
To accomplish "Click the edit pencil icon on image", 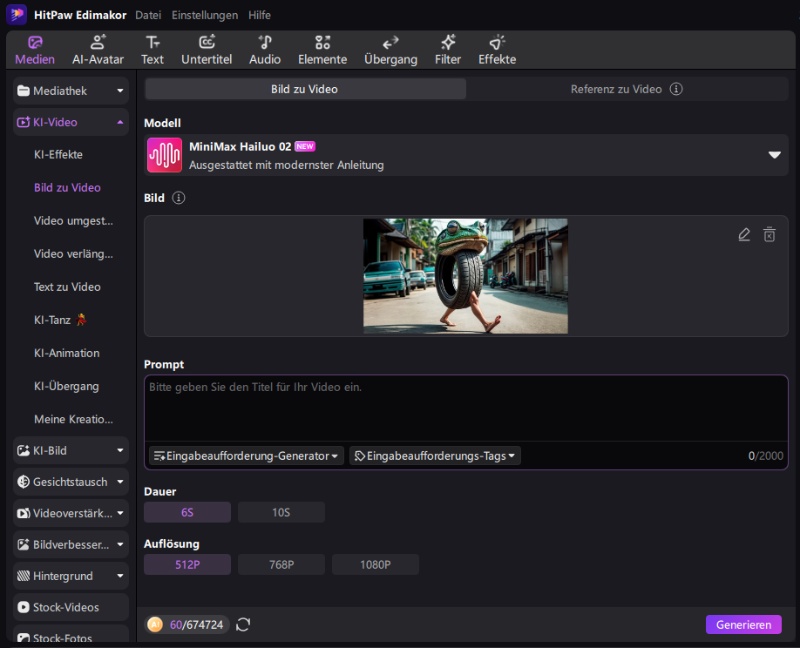I will (x=743, y=234).
